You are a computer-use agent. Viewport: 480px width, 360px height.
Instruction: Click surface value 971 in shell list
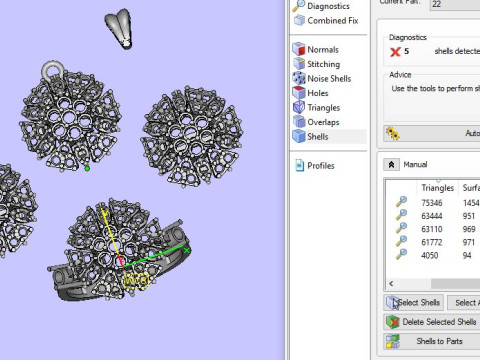tap(468, 242)
